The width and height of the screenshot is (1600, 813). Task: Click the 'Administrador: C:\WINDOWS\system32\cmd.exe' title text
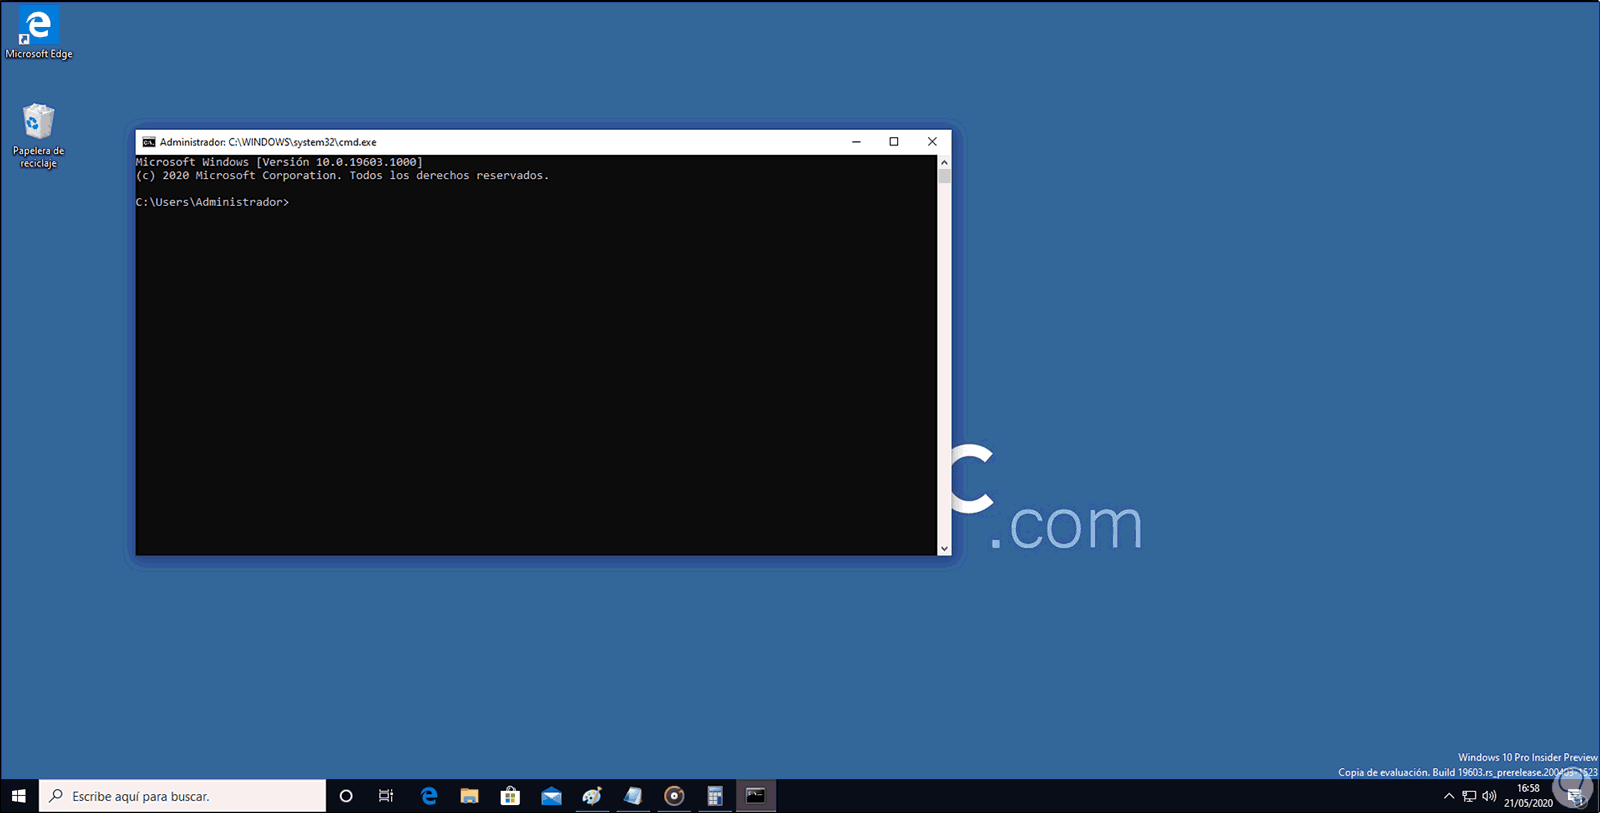tap(268, 142)
